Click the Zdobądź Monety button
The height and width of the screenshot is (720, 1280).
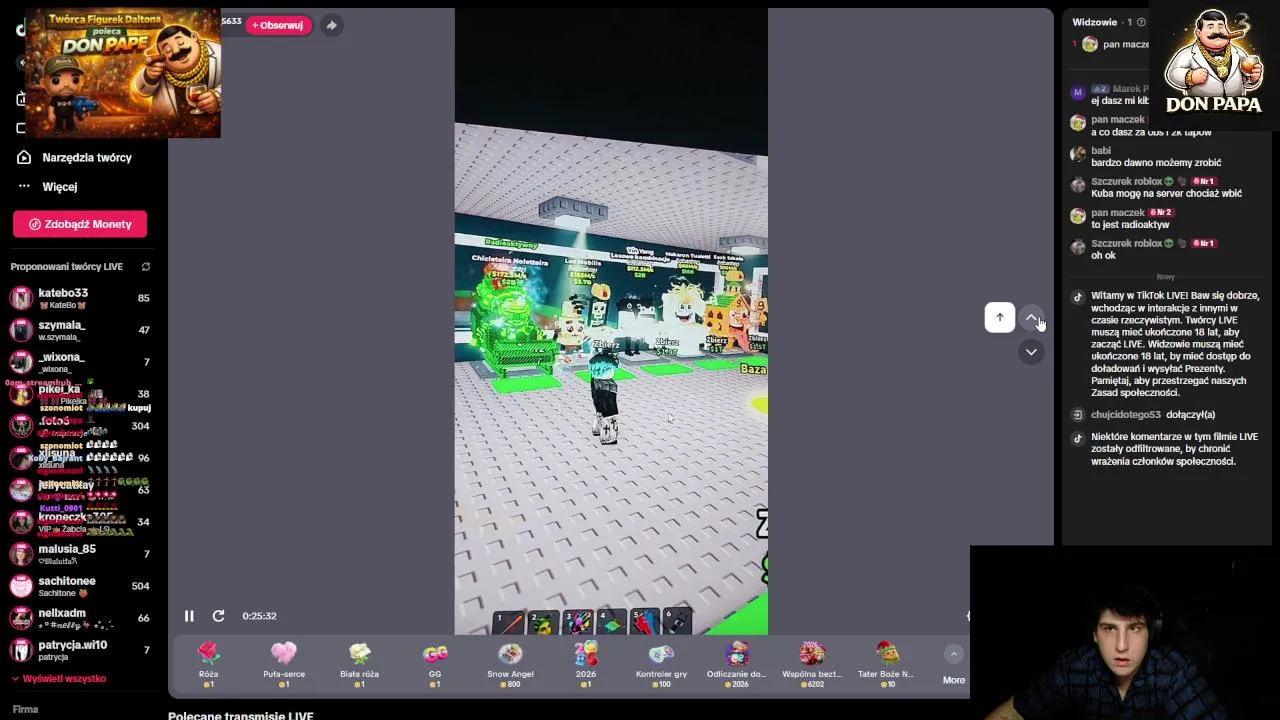pos(80,224)
